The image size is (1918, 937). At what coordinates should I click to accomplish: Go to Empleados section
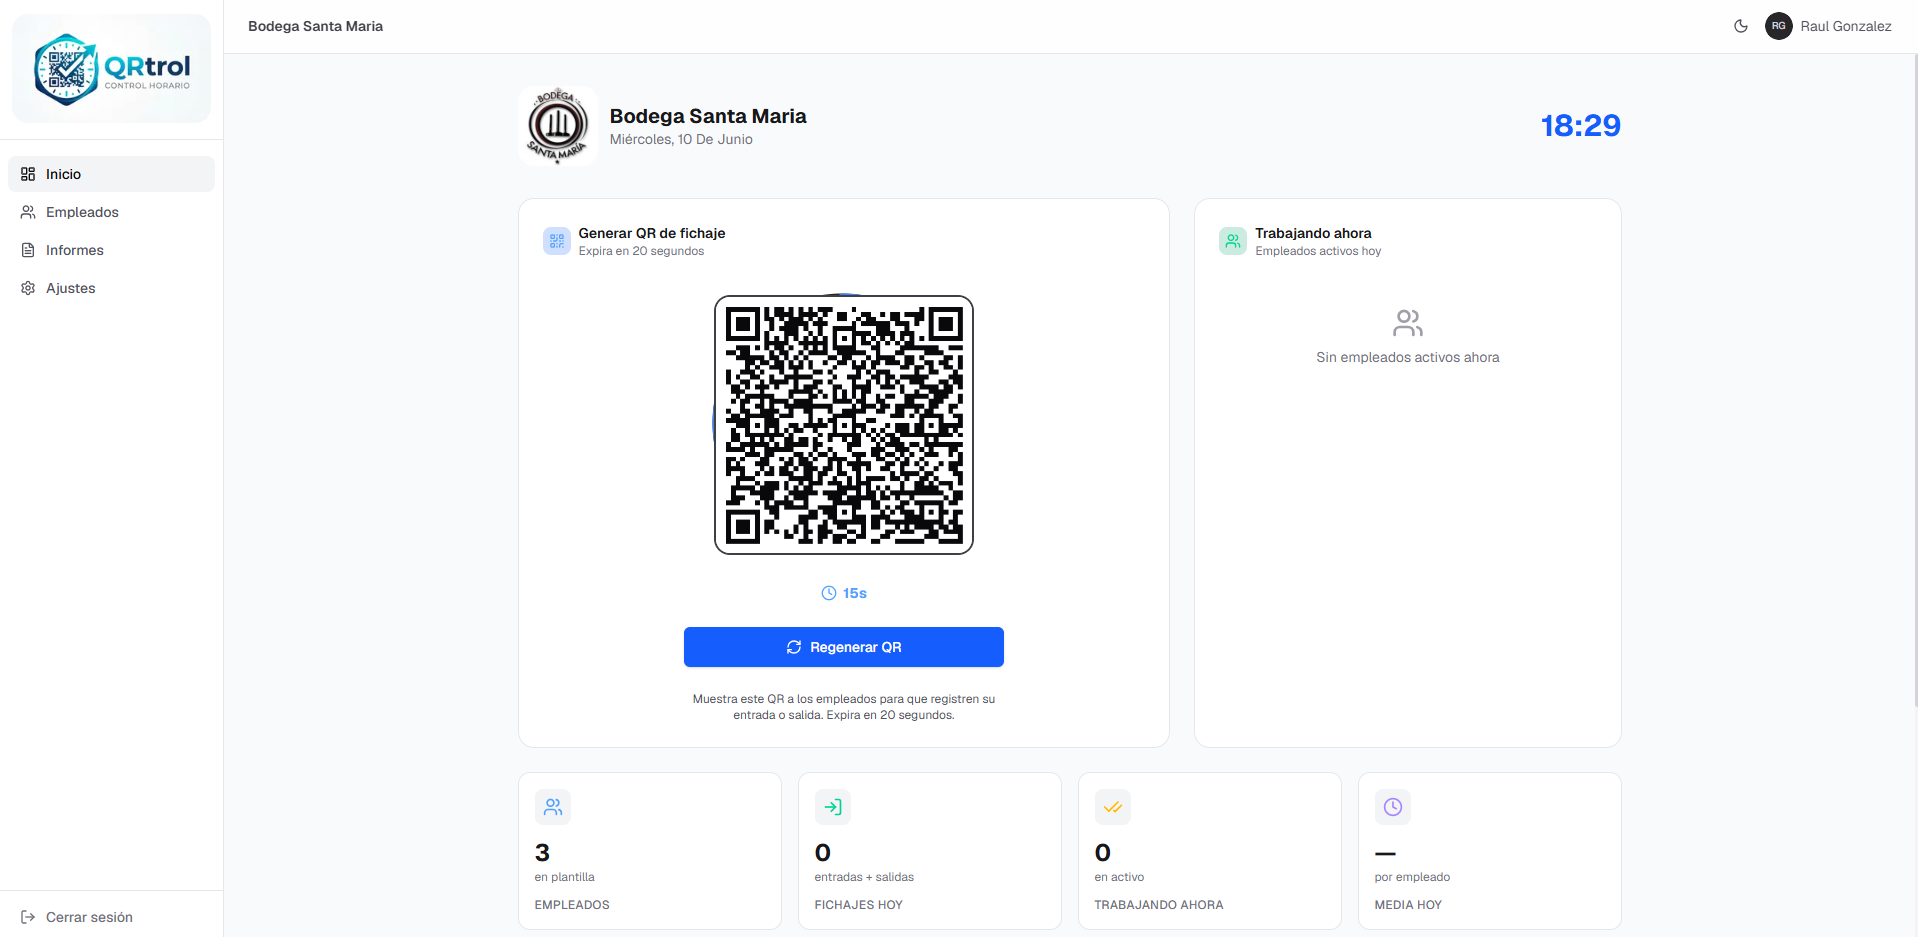[111, 212]
